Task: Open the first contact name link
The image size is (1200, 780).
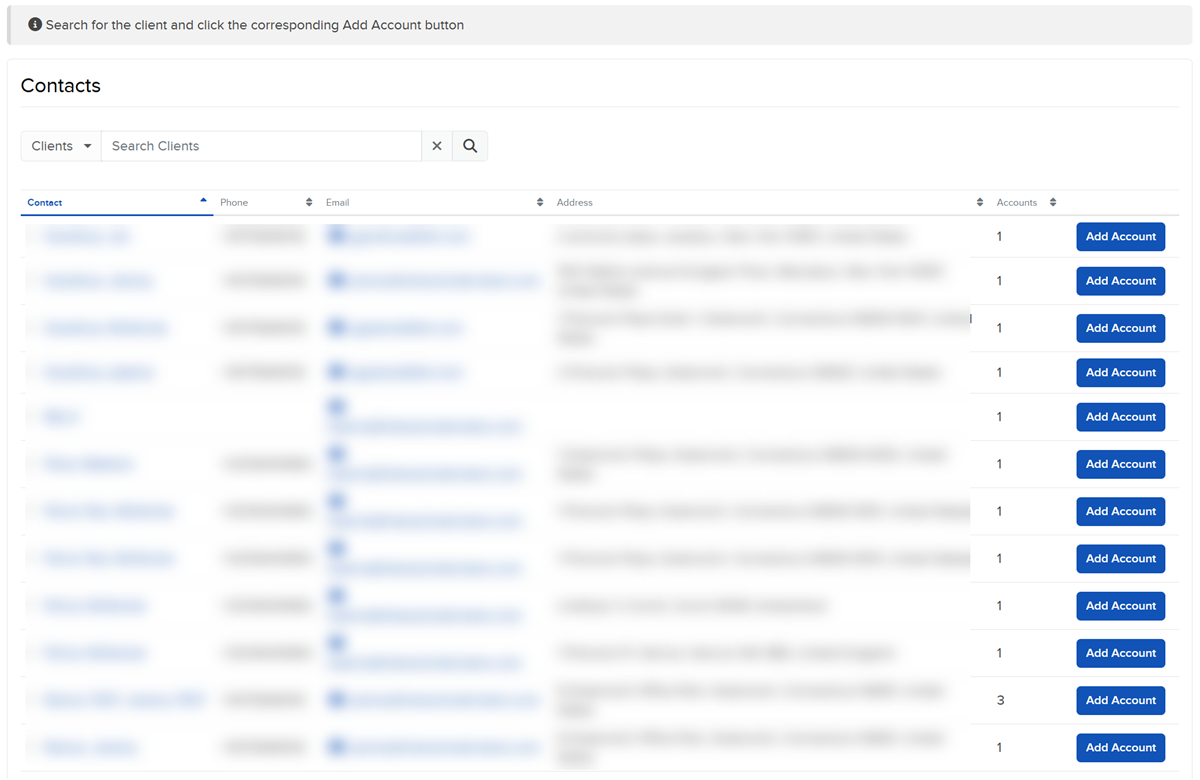Action: (x=87, y=237)
